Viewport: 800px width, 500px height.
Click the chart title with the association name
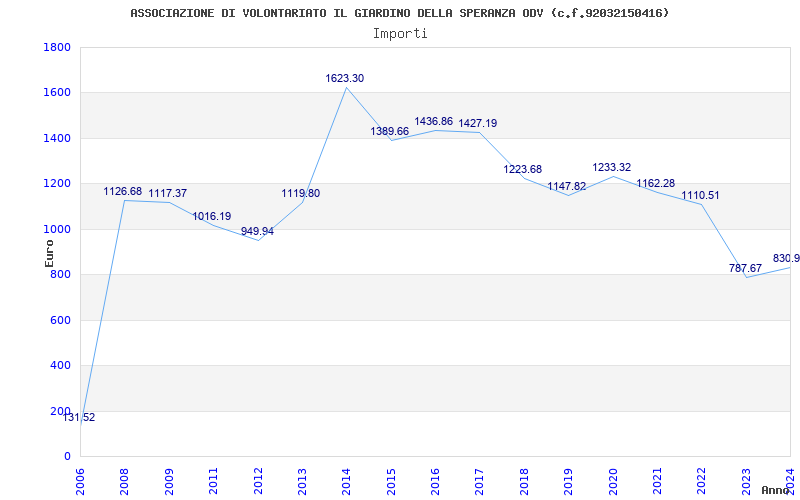pos(400,13)
